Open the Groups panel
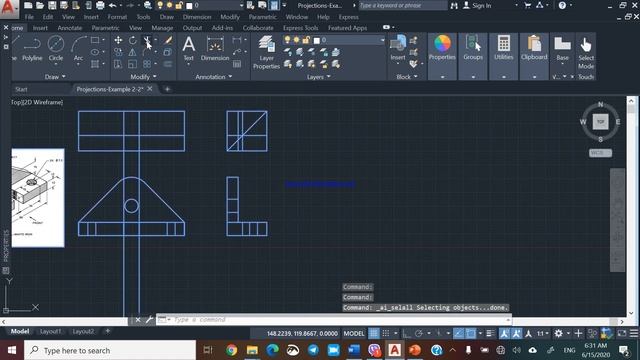This screenshot has width=640, height=360. coord(473,48)
